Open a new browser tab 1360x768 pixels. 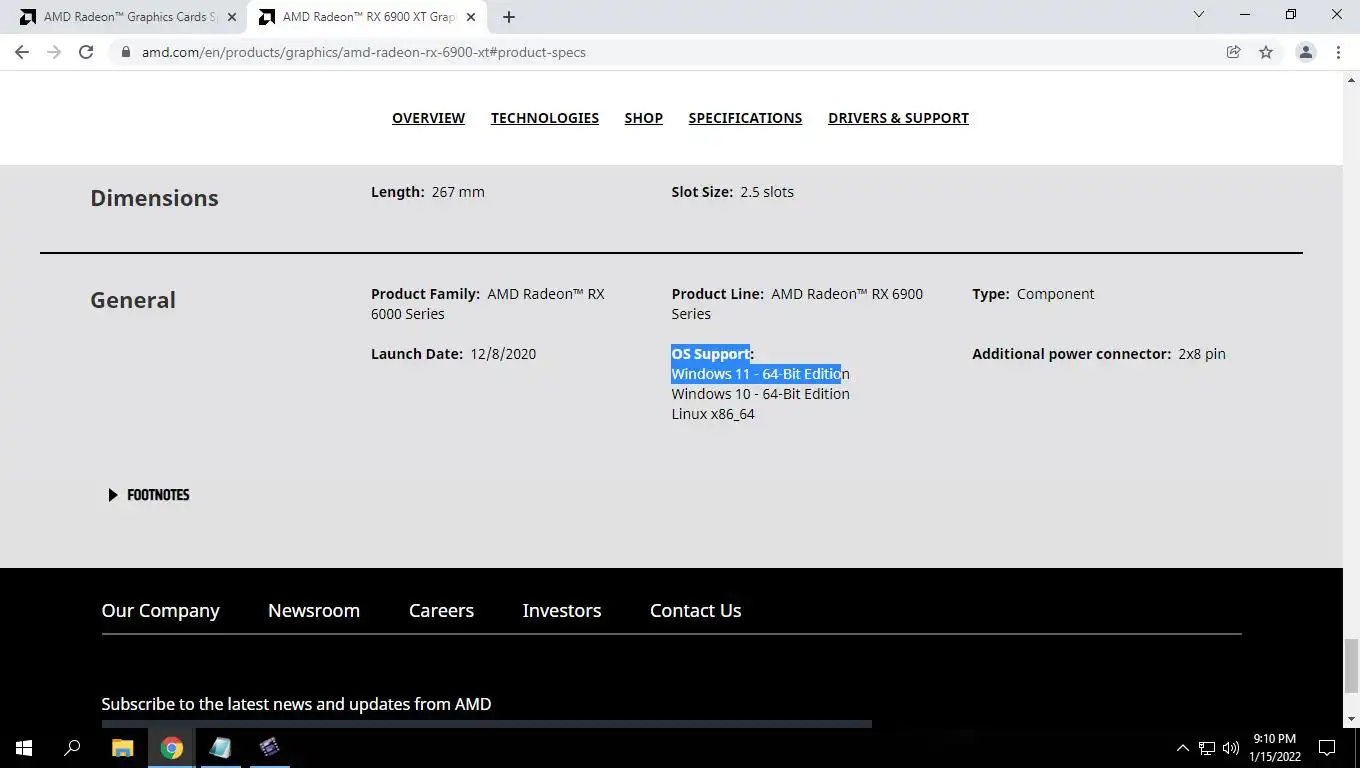coord(508,17)
